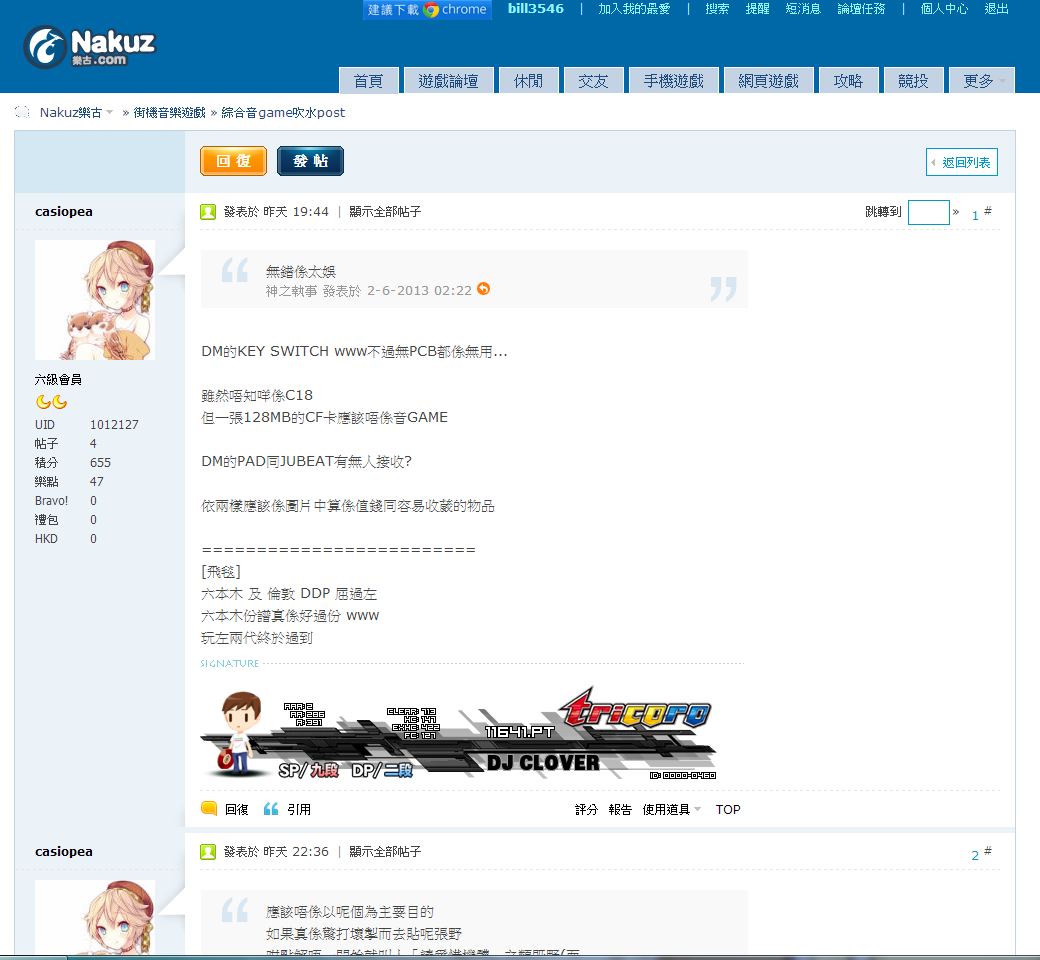Click the blue 發帖 button
This screenshot has width=1040, height=960.
point(310,161)
